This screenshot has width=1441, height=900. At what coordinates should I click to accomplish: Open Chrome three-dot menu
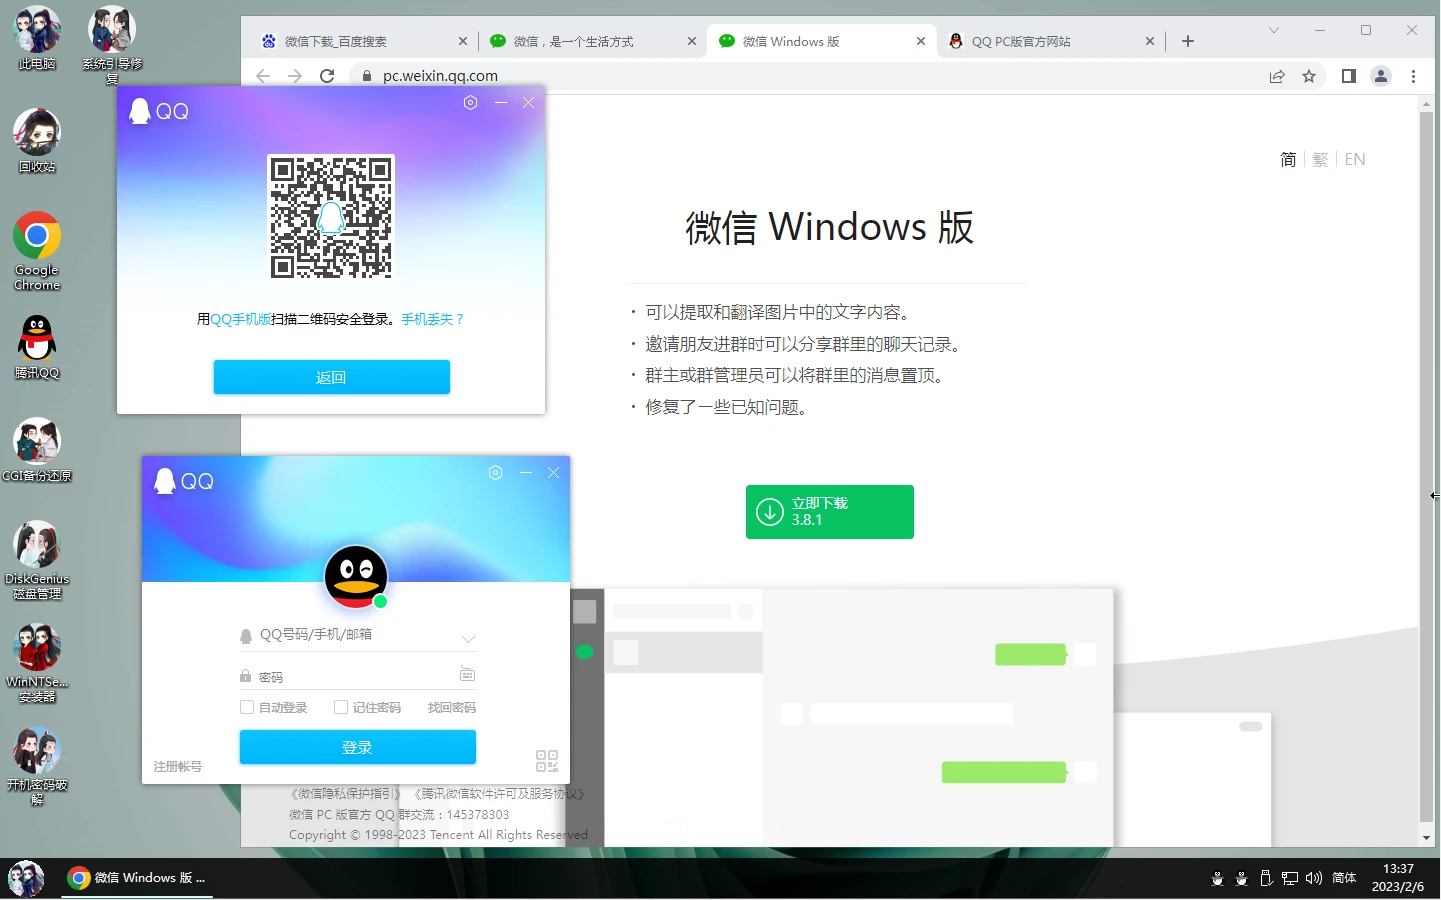tap(1413, 76)
